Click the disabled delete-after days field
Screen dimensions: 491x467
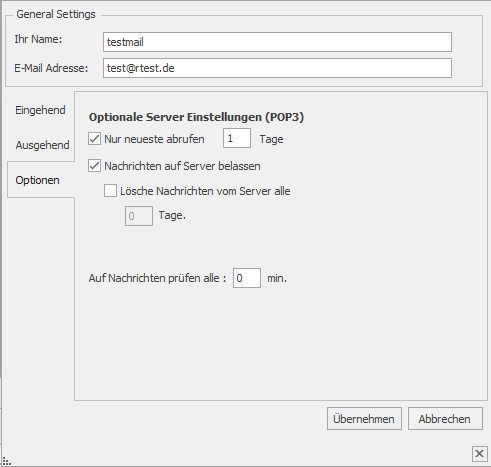139,216
